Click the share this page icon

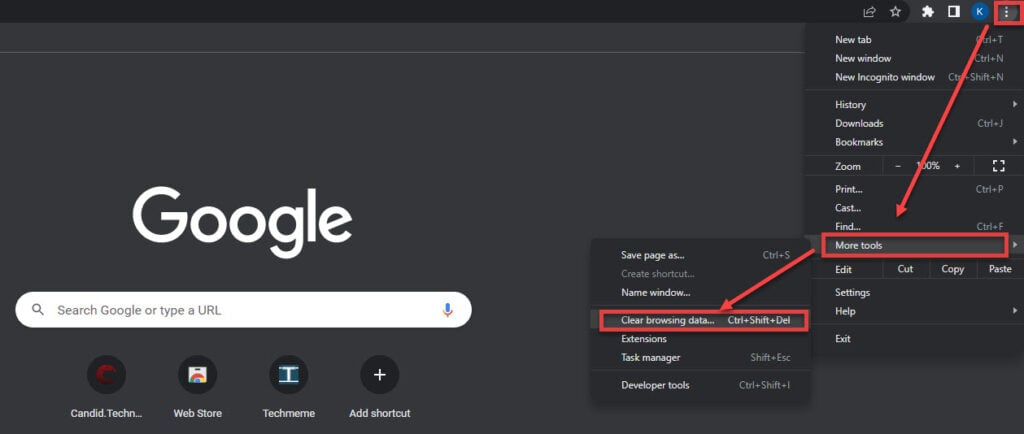pyautogui.click(x=869, y=12)
